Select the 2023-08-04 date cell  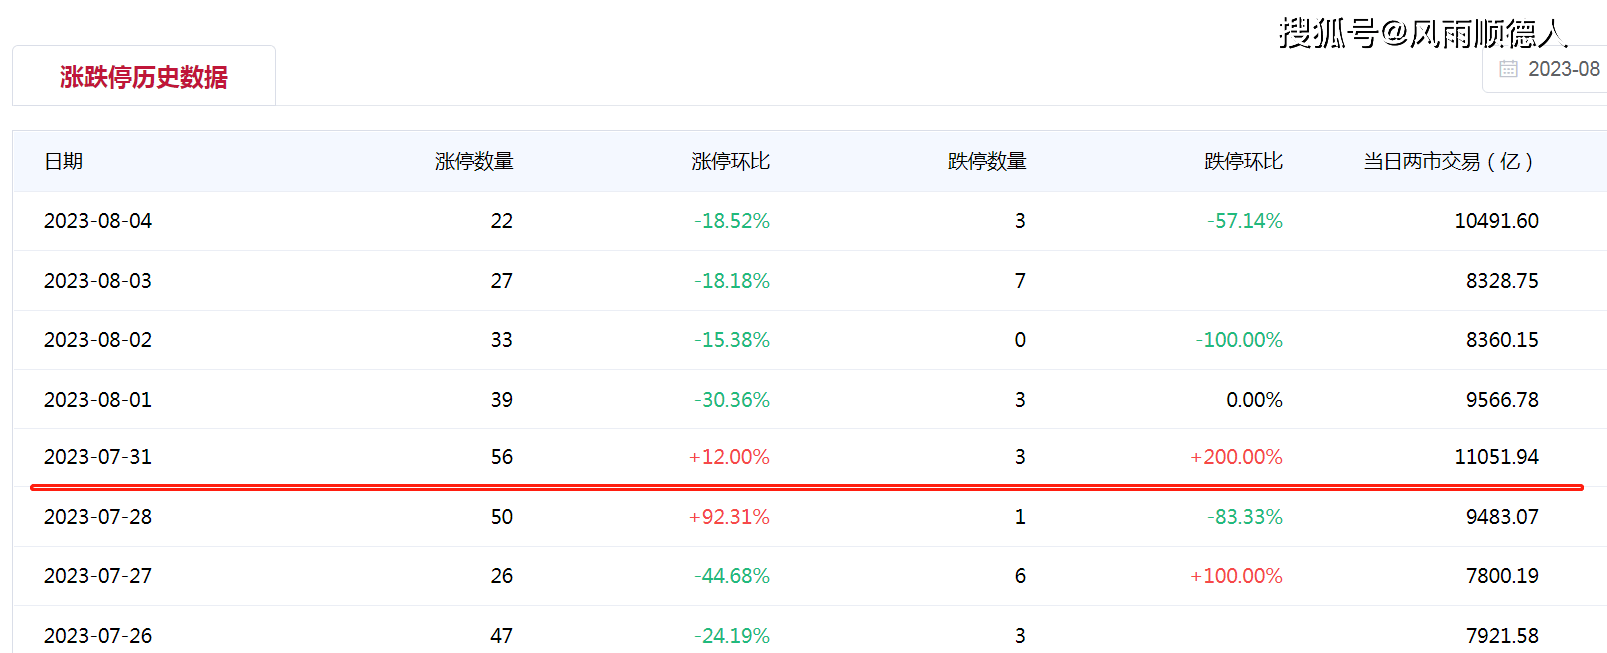(98, 221)
